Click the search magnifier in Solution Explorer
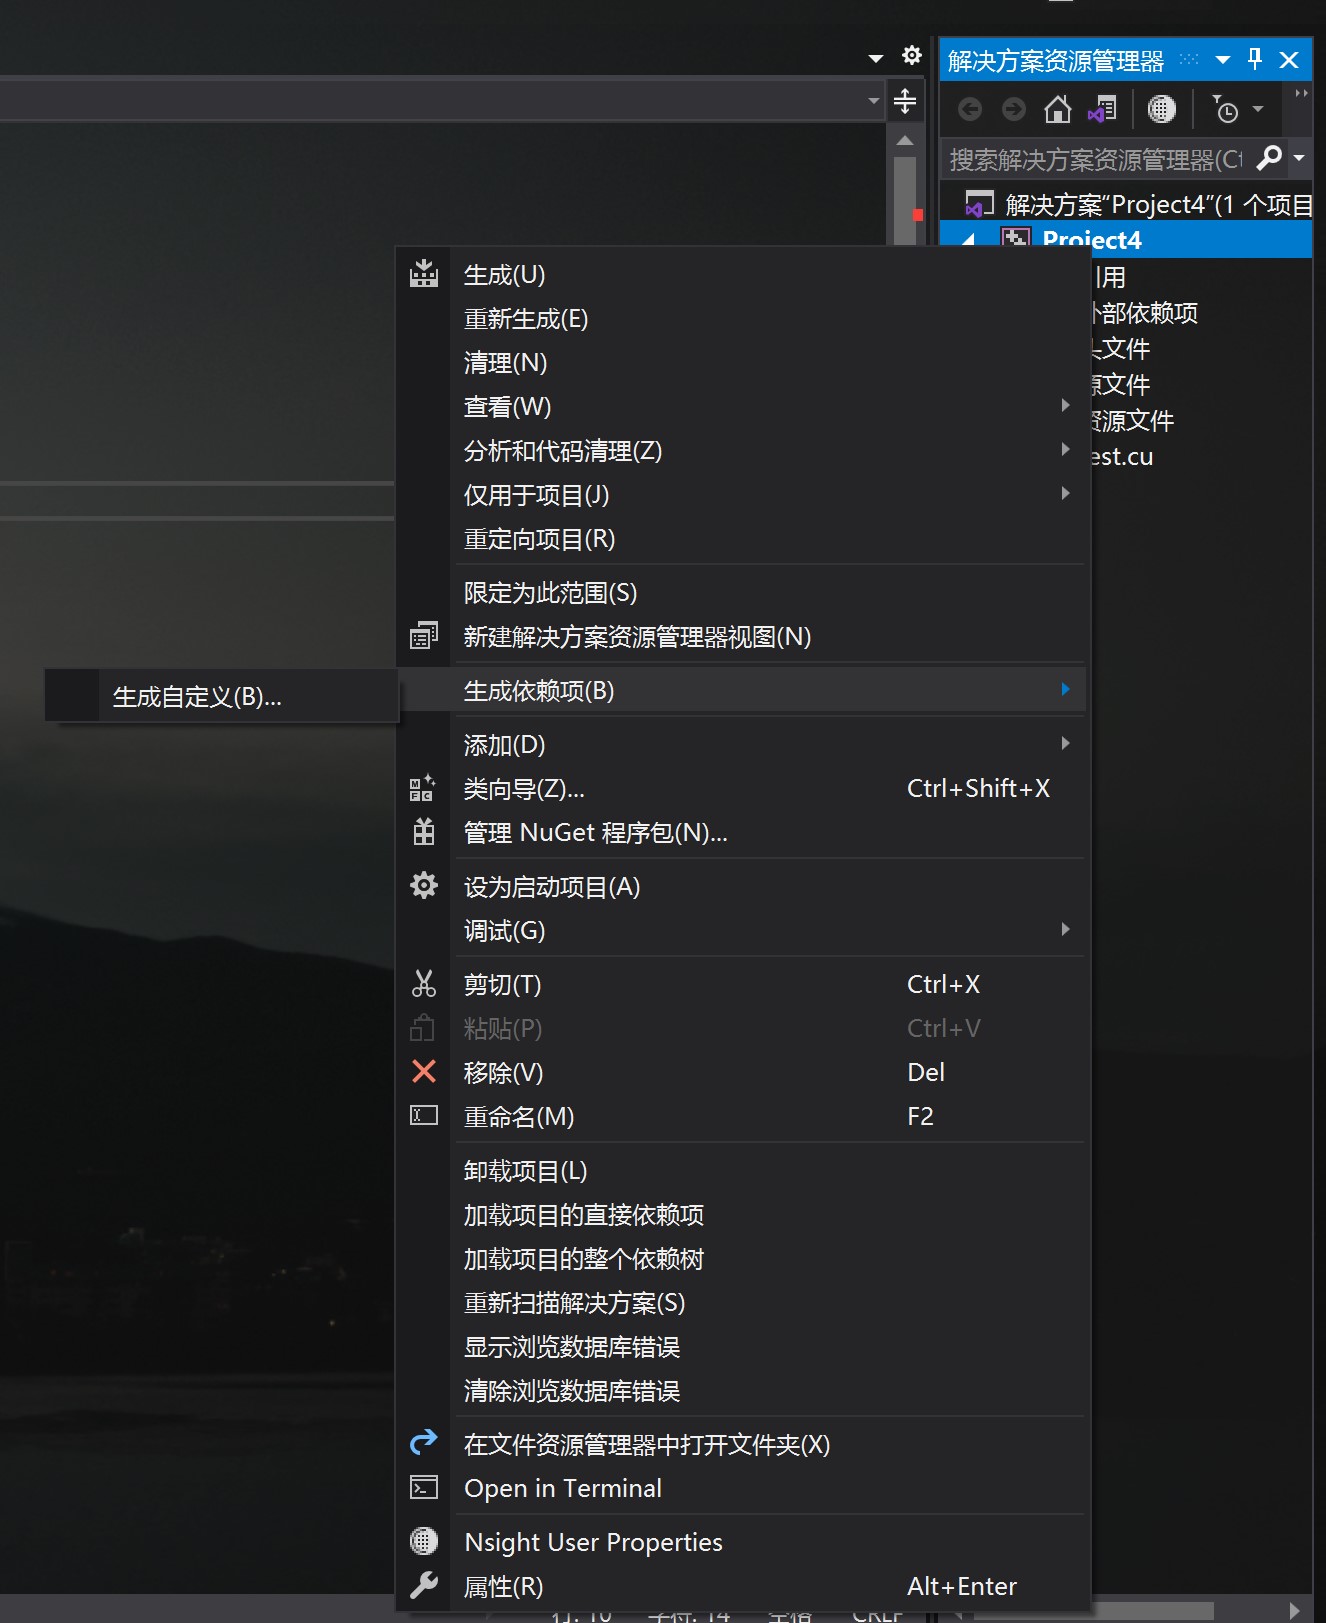The width and height of the screenshot is (1326, 1623). (x=1269, y=158)
